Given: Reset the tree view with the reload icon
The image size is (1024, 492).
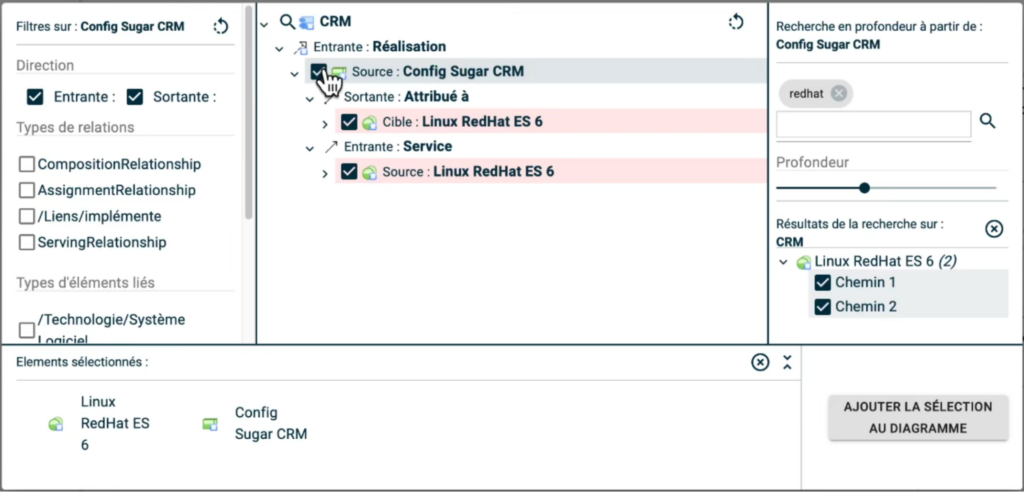Looking at the screenshot, I should click(x=736, y=22).
